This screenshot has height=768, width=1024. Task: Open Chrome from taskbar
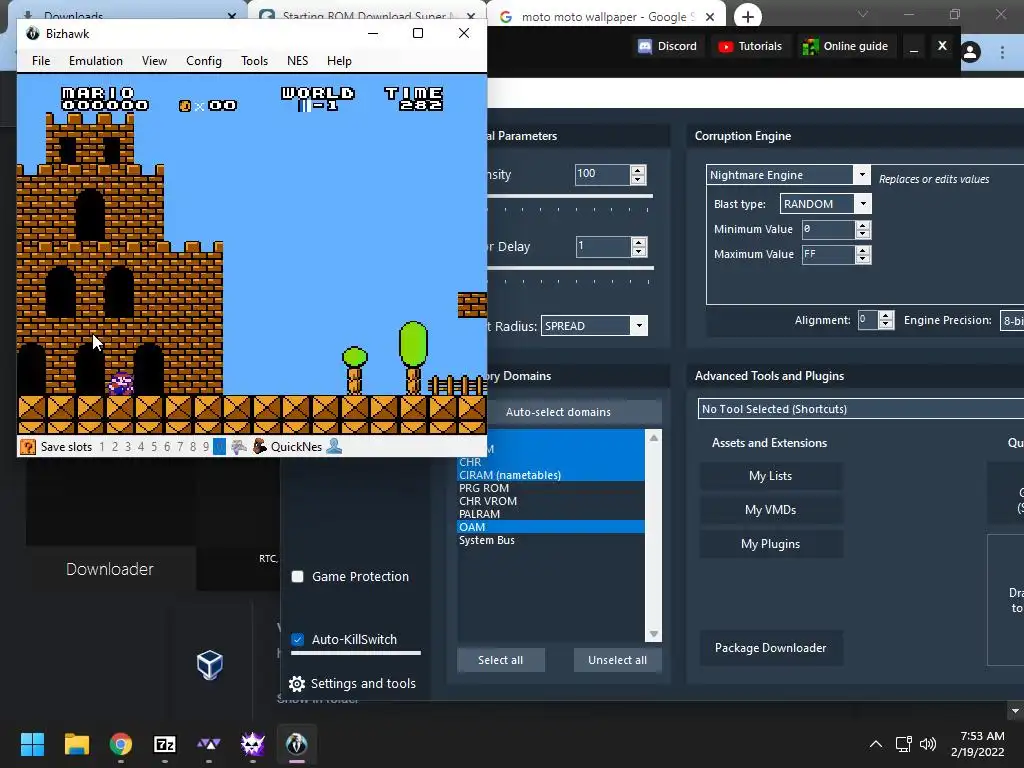pyautogui.click(x=121, y=744)
